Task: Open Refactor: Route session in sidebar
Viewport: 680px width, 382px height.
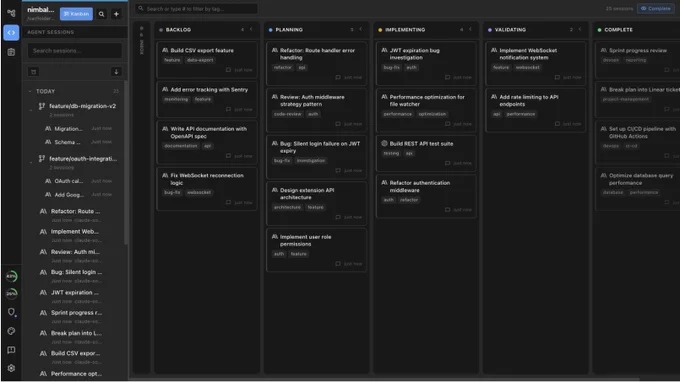Action: [76, 215]
